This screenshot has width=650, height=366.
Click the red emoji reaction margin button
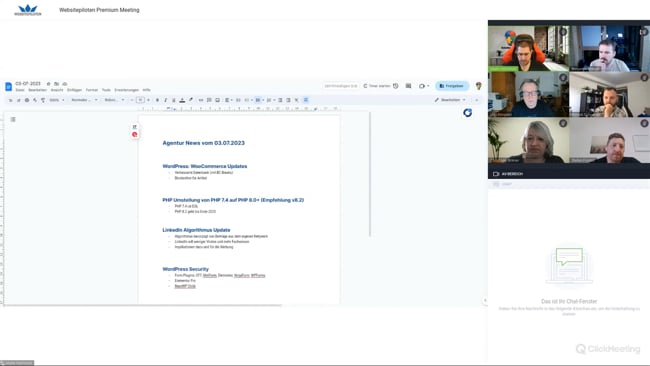coord(134,134)
